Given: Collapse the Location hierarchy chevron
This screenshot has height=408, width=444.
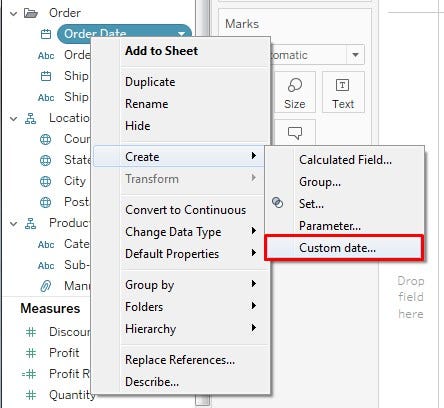Looking at the screenshot, I should tap(13, 118).
